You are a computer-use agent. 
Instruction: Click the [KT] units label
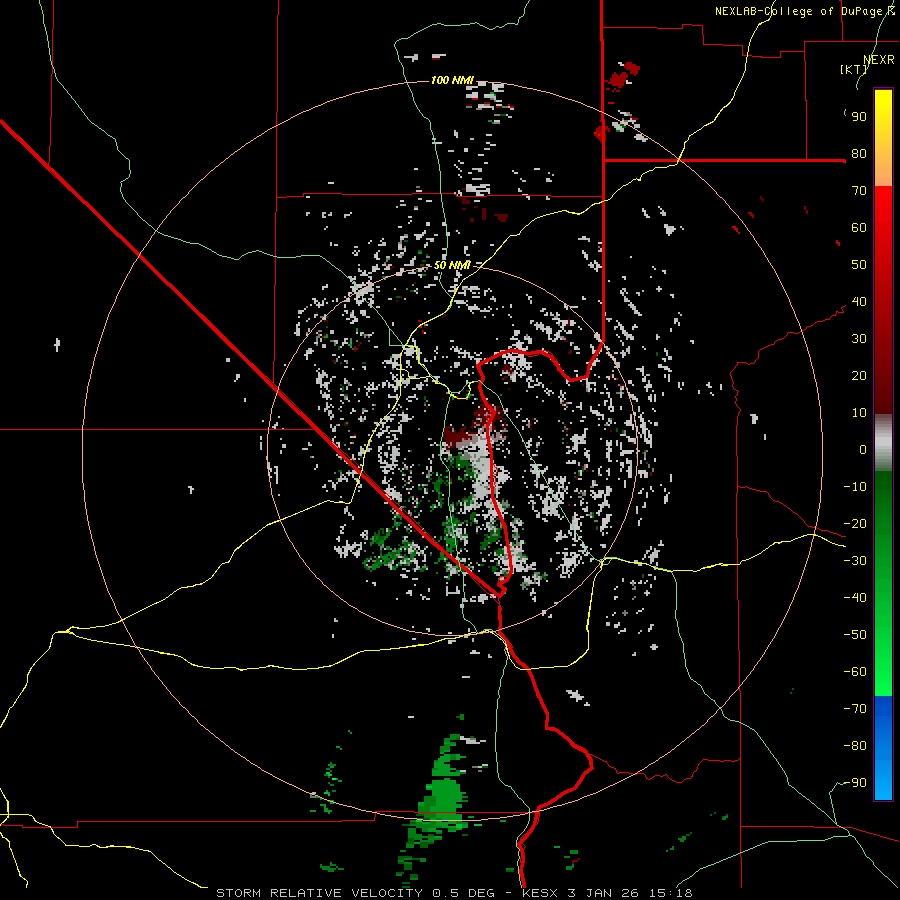[x=853, y=69]
